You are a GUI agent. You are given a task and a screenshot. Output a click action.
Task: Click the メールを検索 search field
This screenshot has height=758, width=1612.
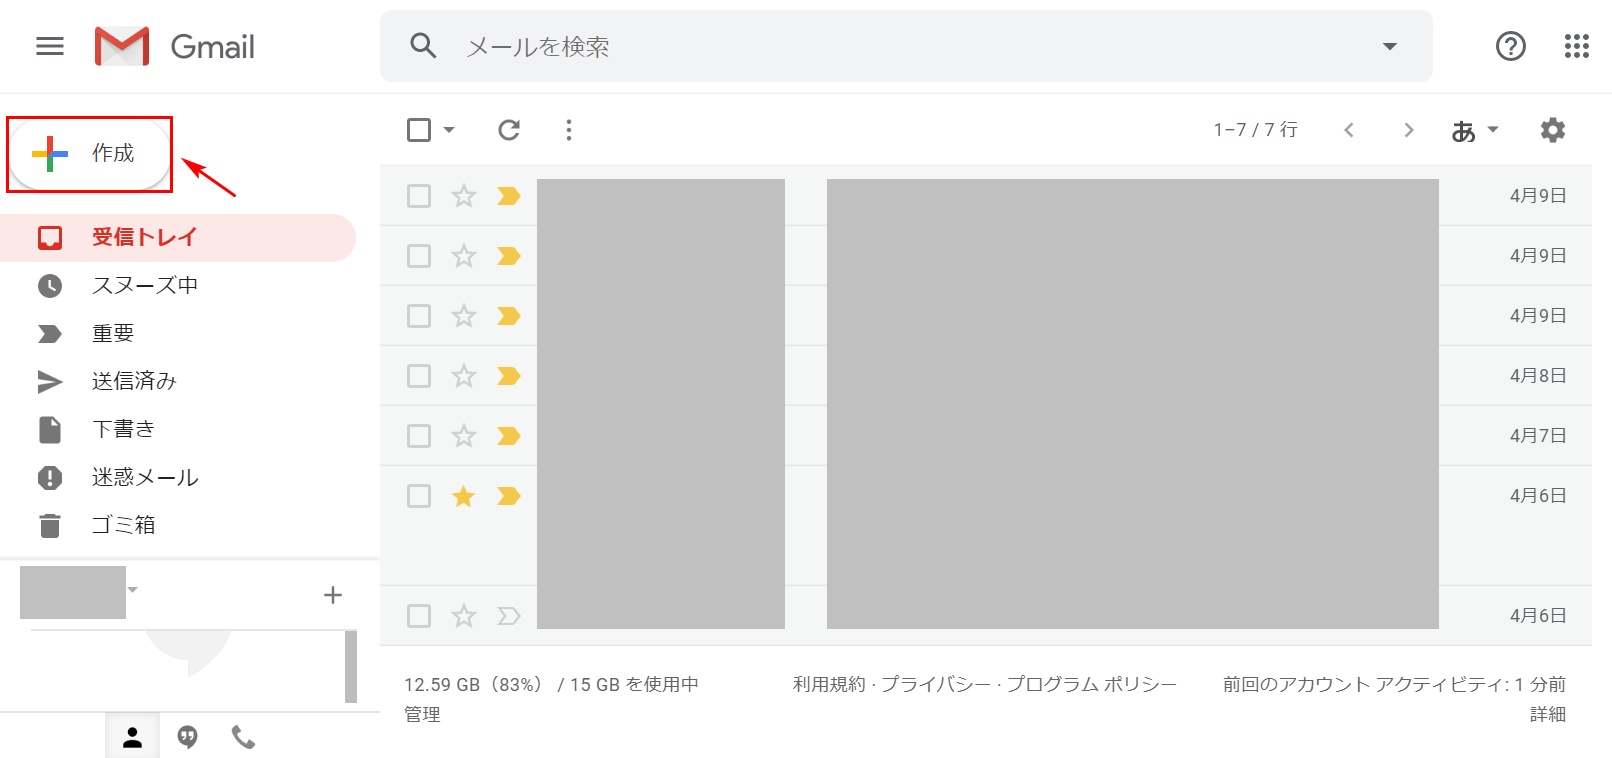(905, 46)
